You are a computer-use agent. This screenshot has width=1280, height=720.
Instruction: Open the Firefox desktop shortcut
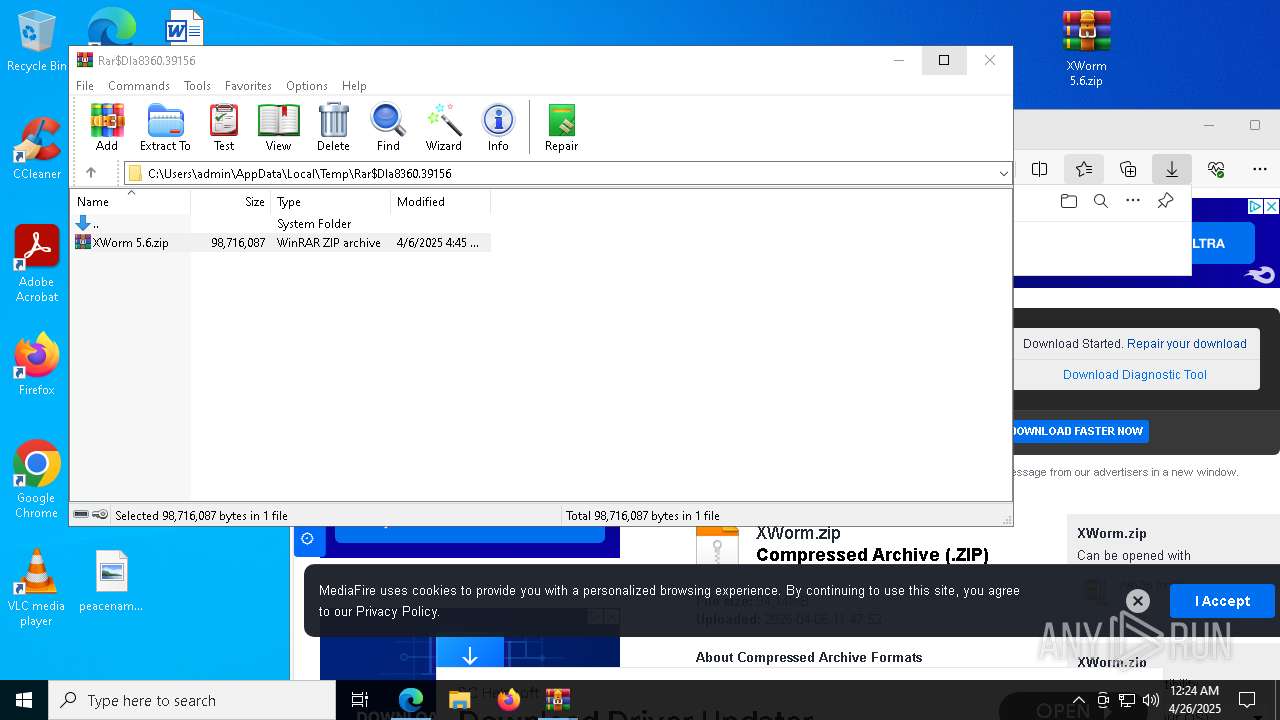click(36, 365)
